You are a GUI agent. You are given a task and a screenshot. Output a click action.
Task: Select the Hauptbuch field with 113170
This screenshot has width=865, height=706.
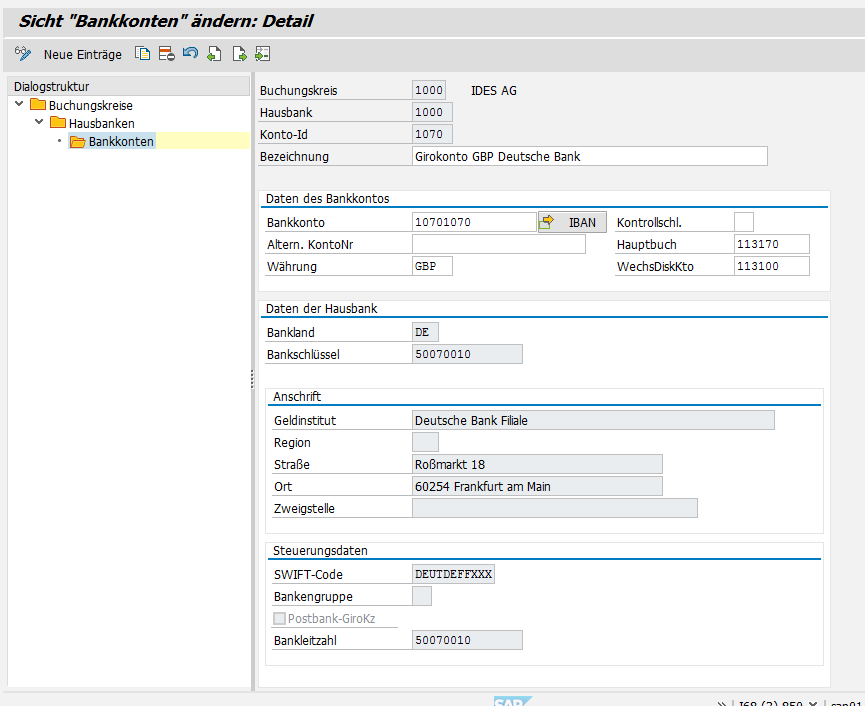(x=770, y=244)
